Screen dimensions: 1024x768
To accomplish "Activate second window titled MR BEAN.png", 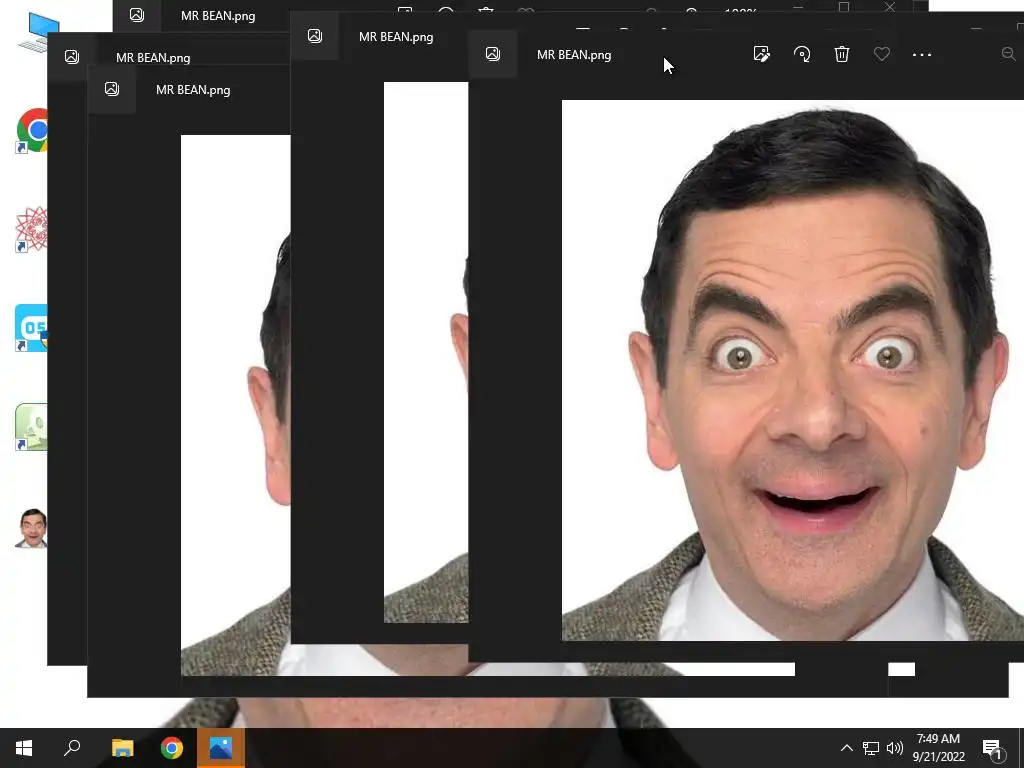I will tap(396, 37).
